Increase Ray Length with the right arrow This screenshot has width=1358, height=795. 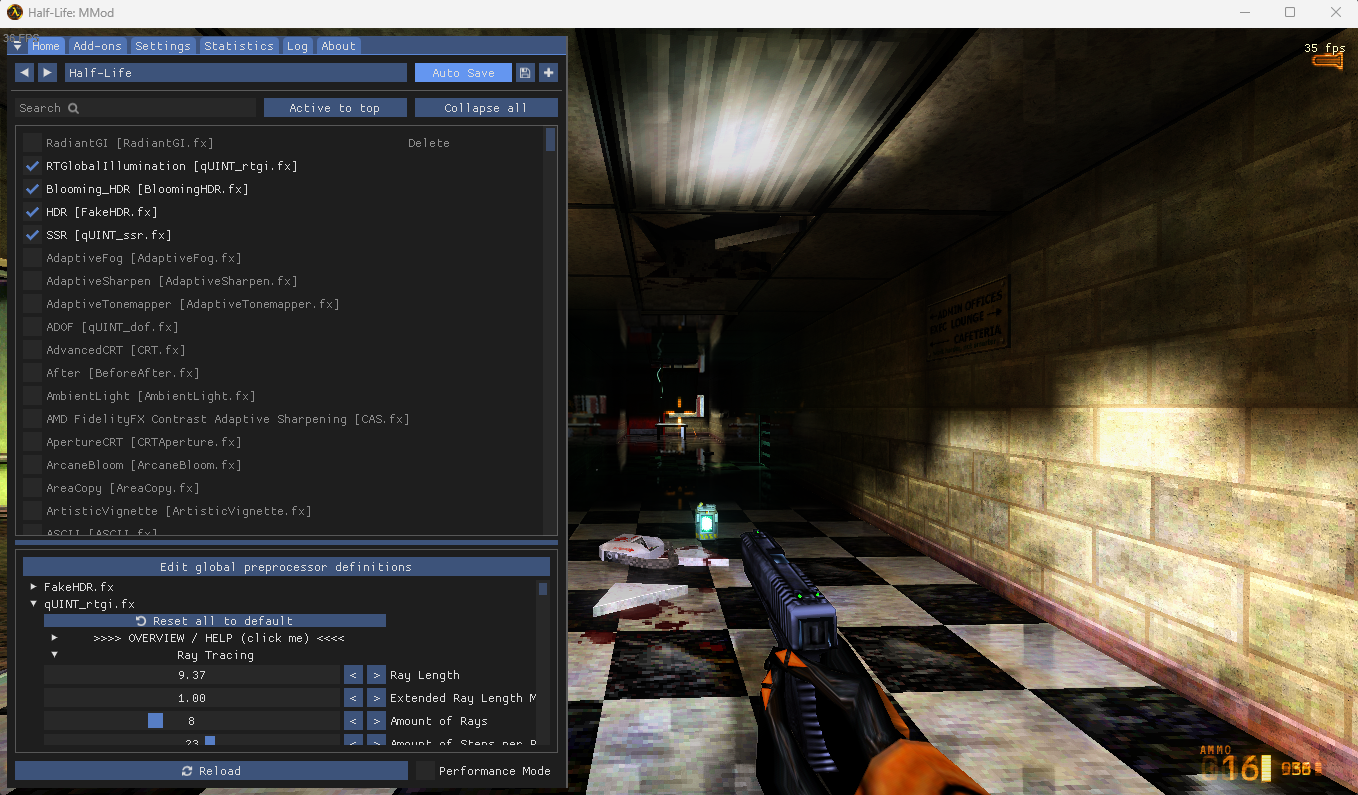[376, 675]
